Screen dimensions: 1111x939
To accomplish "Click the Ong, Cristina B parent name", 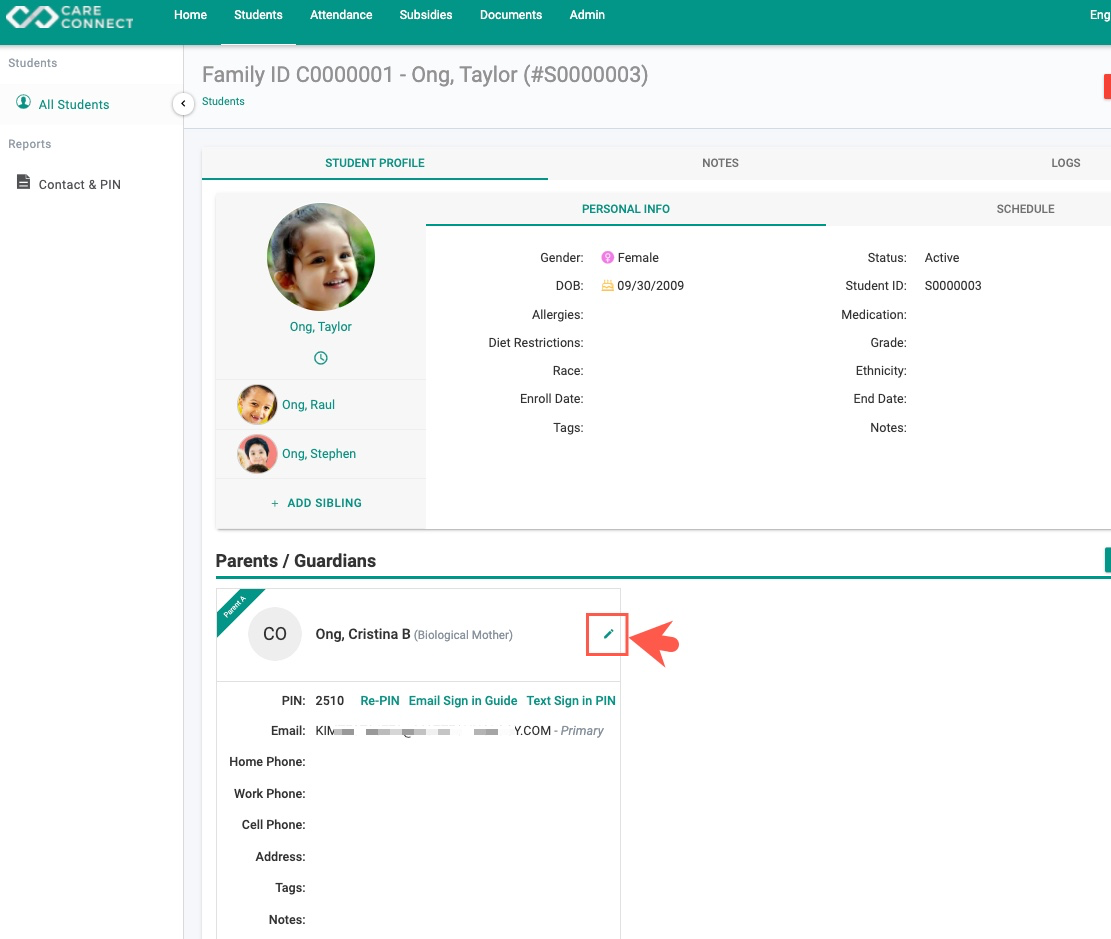I will (363, 634).
